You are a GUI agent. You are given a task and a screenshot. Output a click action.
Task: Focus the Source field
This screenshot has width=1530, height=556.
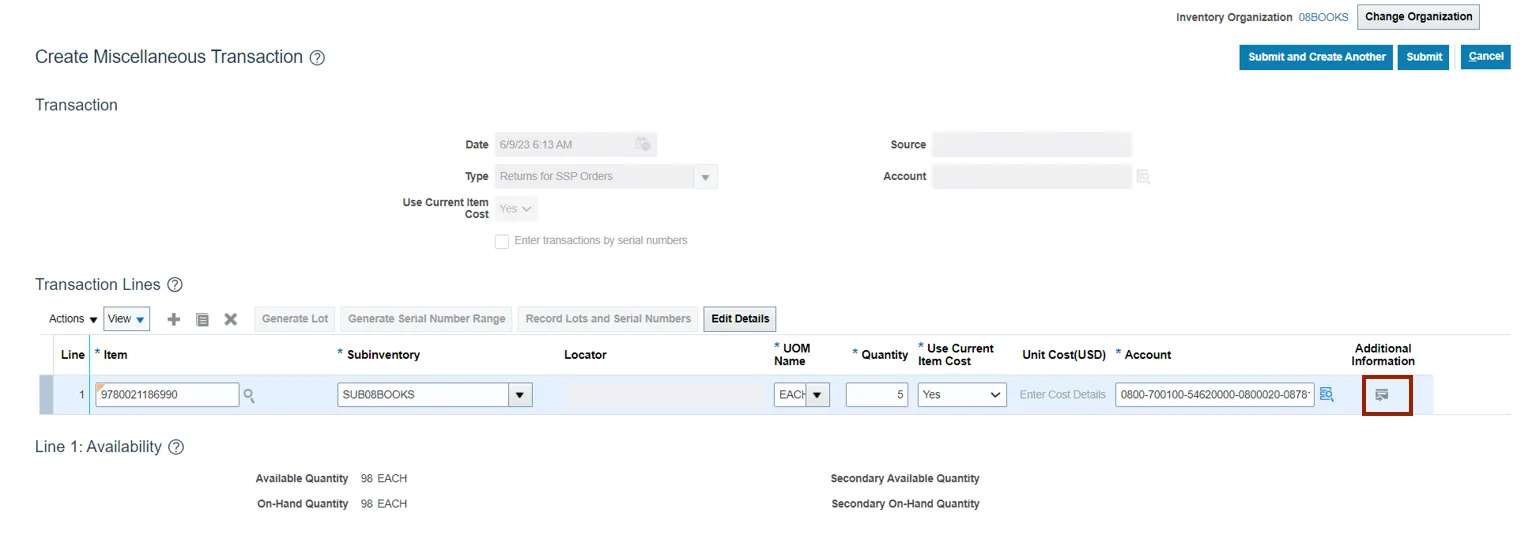pyautogui.click(x=1032, y=145)
